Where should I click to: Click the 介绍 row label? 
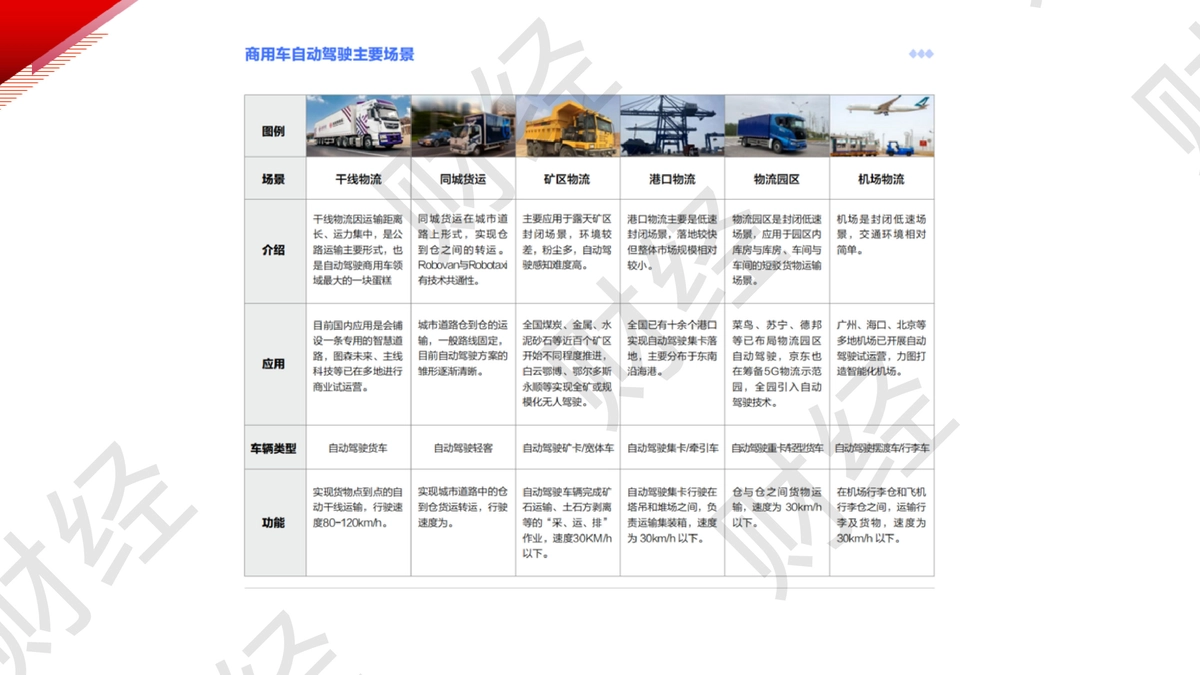pyautogui.click(x=274, y=250)
